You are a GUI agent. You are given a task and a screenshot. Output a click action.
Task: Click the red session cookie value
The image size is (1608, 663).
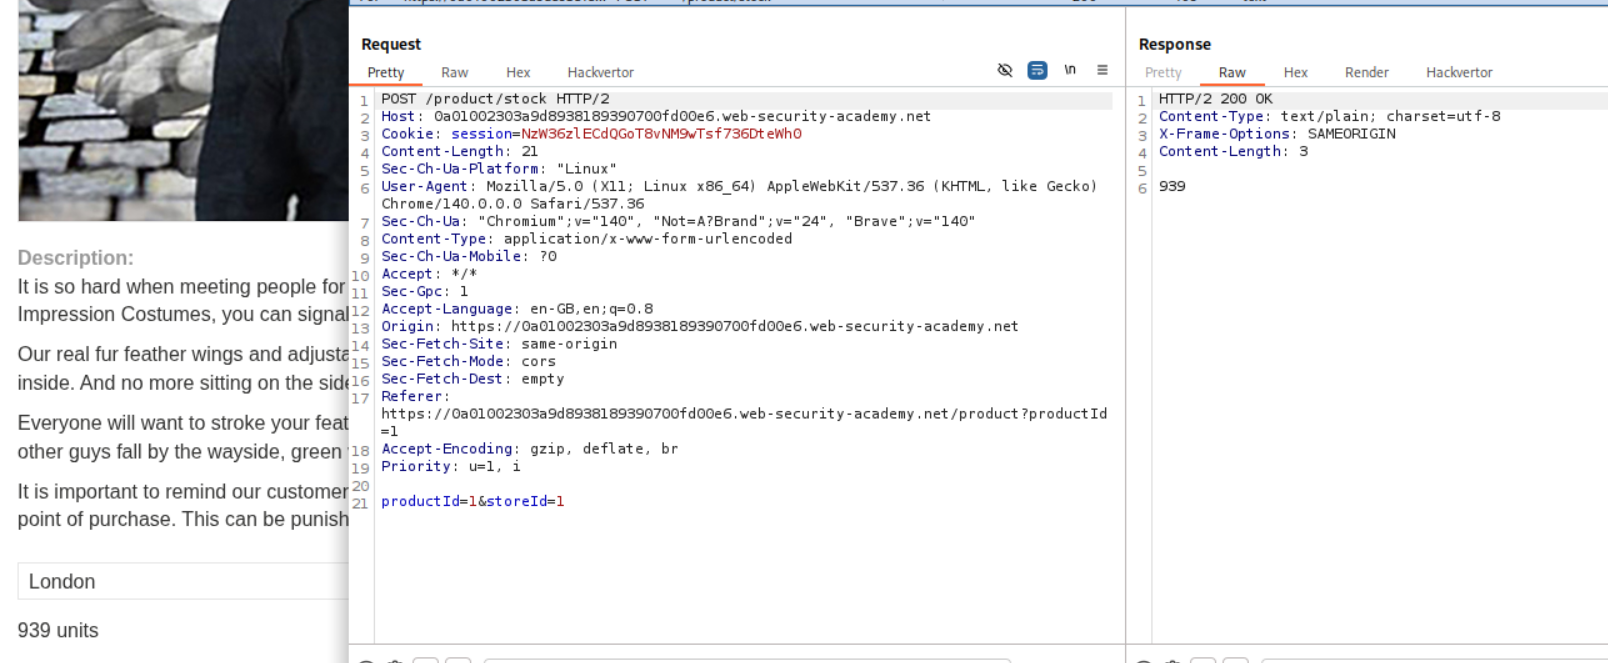pos(660,134)
